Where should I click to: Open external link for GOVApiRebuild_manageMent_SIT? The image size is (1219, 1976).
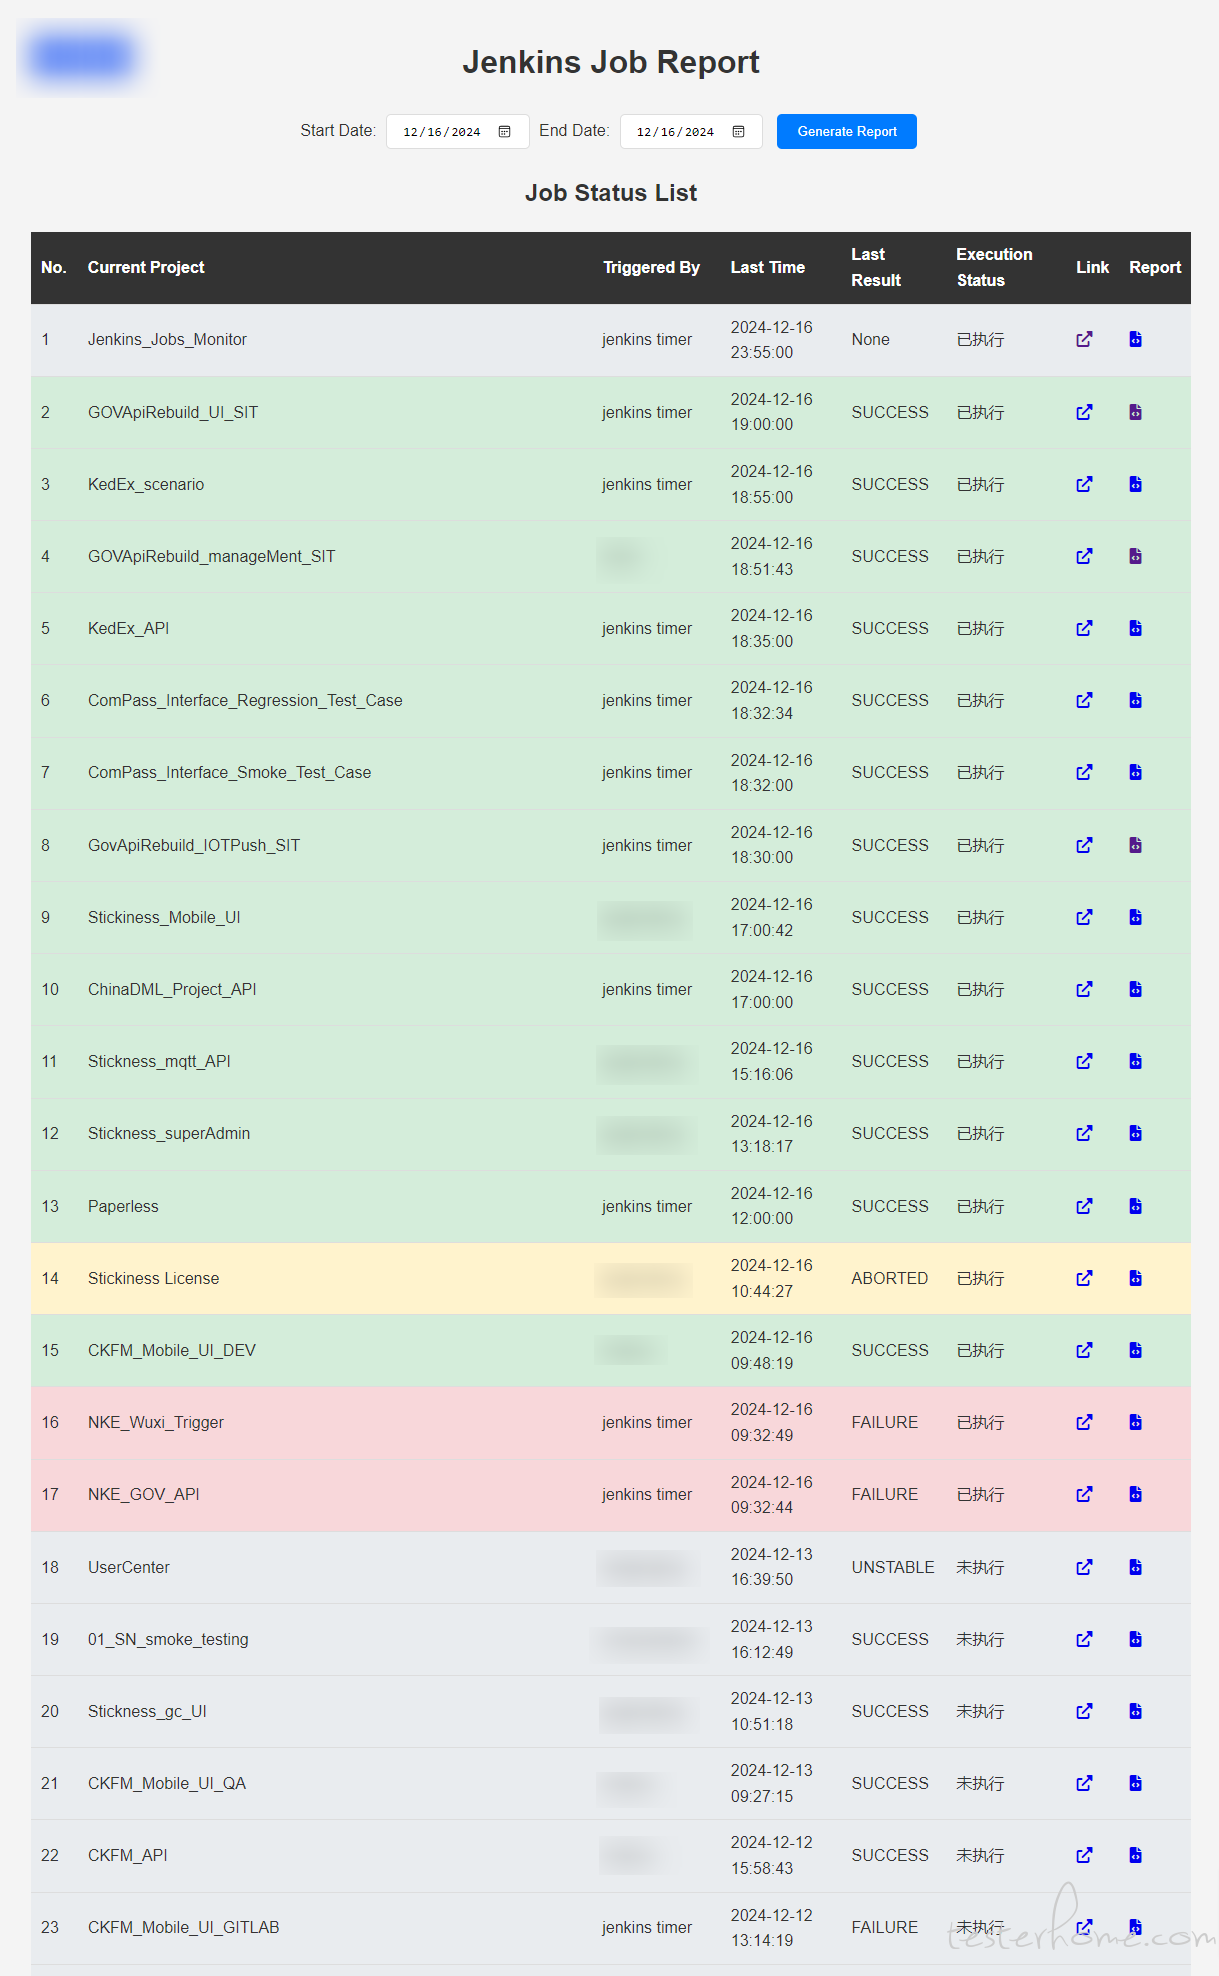(x=1084, y=556)
